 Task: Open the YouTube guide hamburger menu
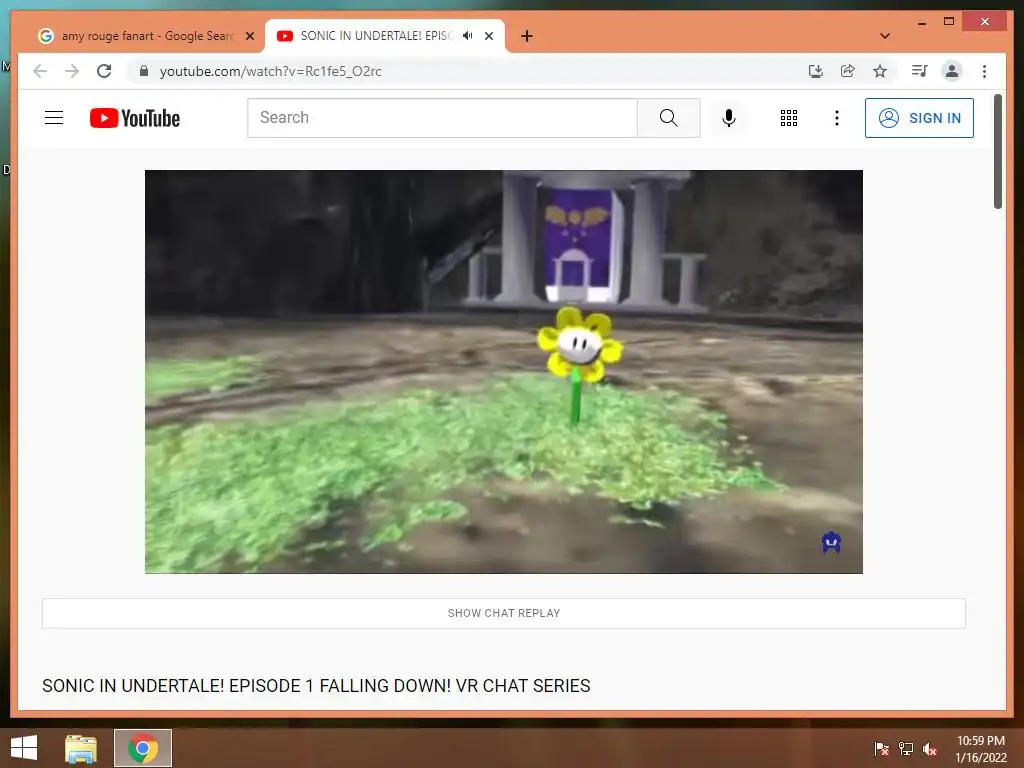pyautogui.click(x=54, y=118)
